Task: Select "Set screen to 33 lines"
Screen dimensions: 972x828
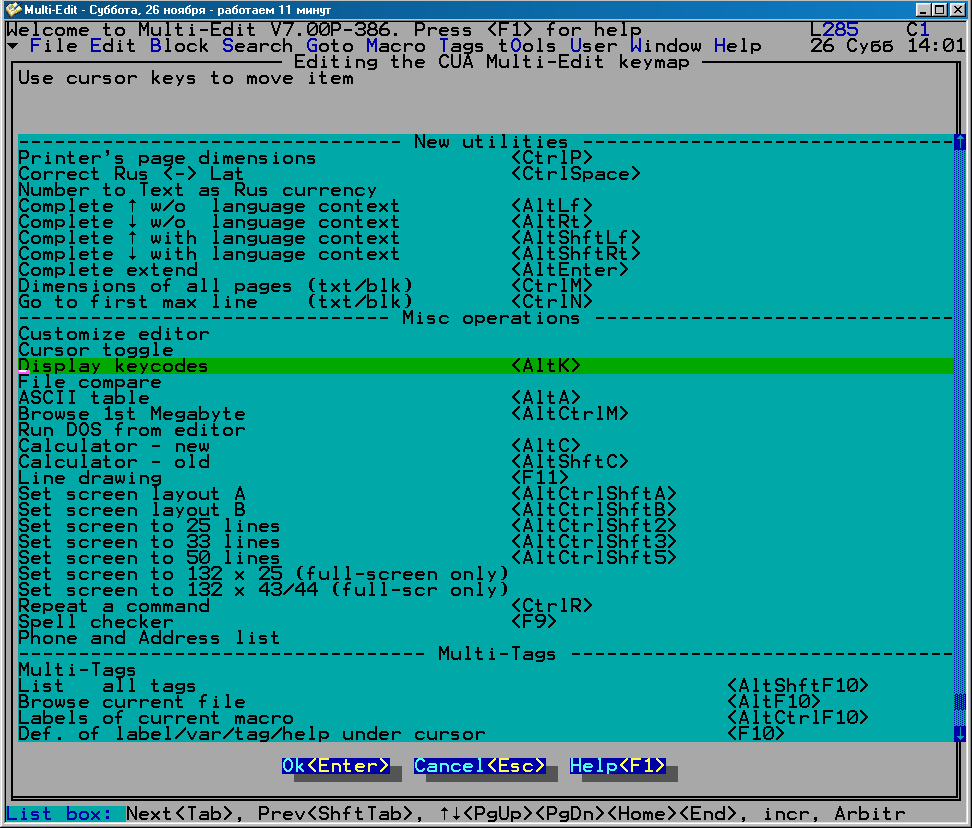Action: (x=485, y=543)
